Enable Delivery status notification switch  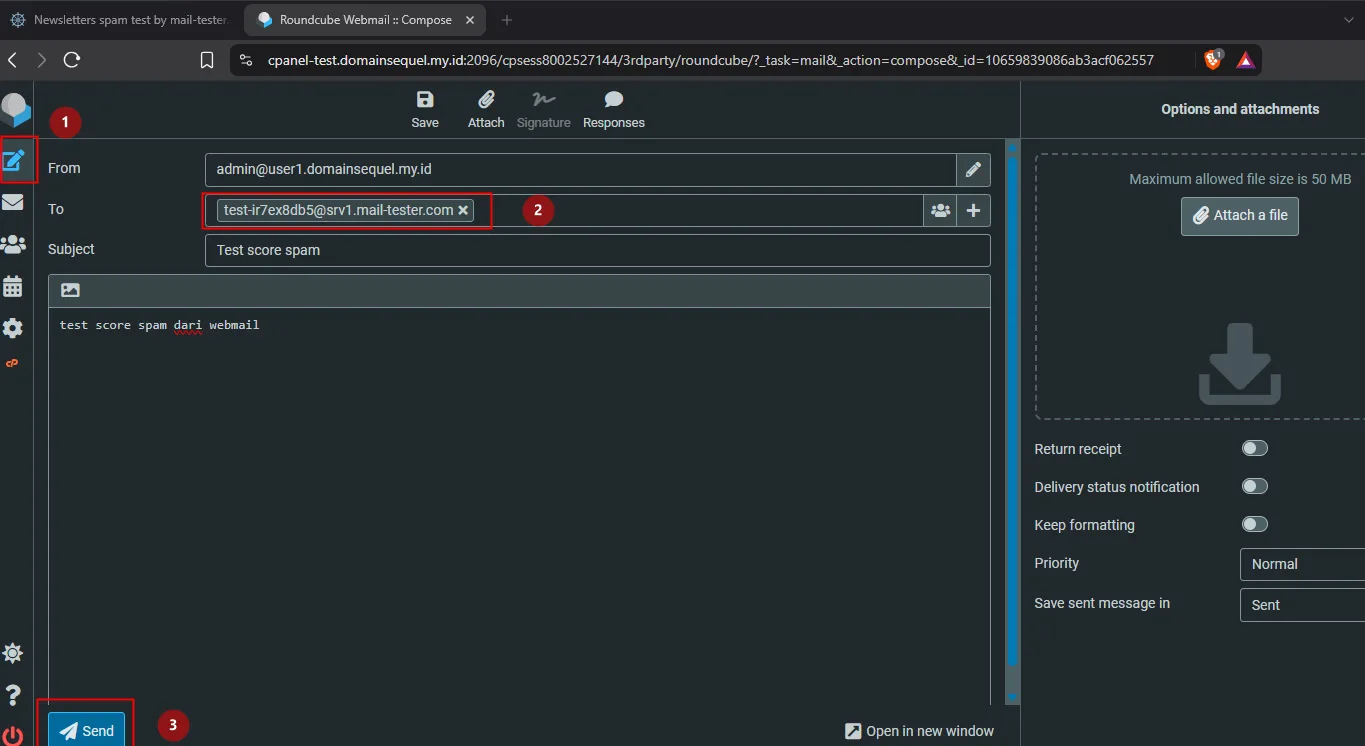[1254, 487]
